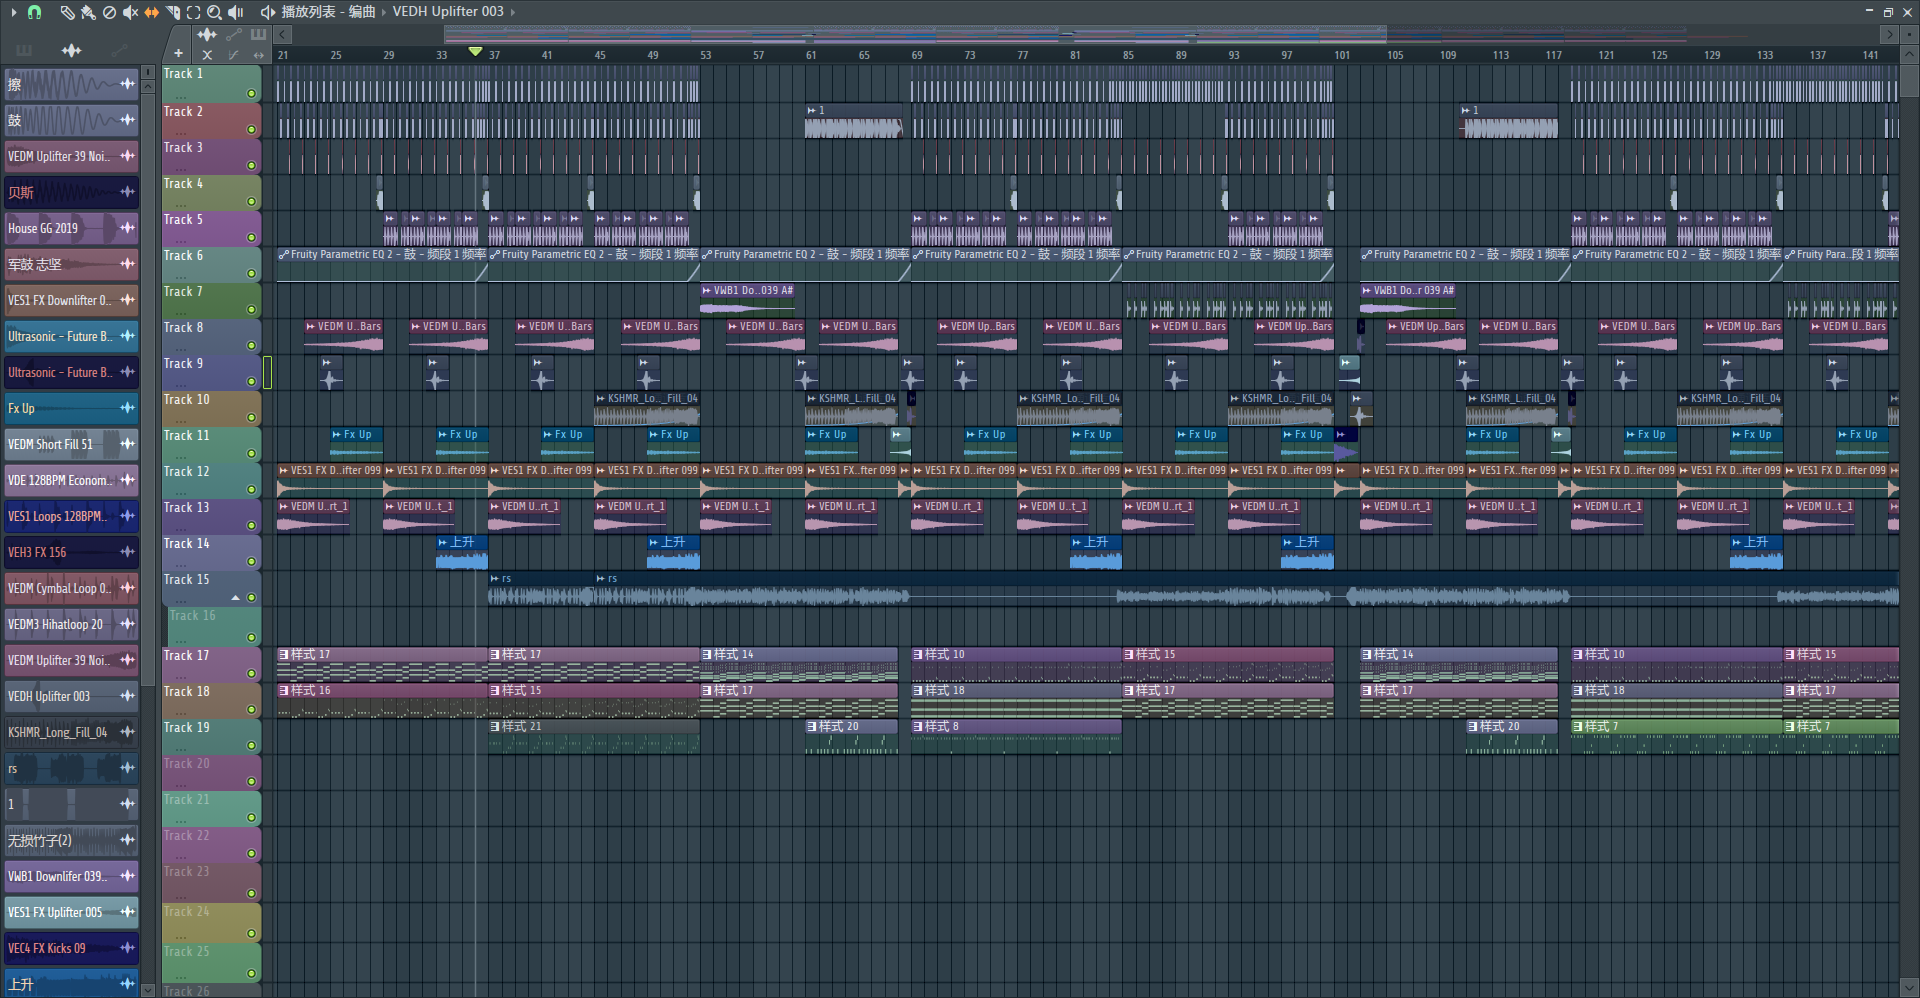Click the curve icon above the tracks
The height and width of the screenshot is (998, 1920).
(233, 55)
